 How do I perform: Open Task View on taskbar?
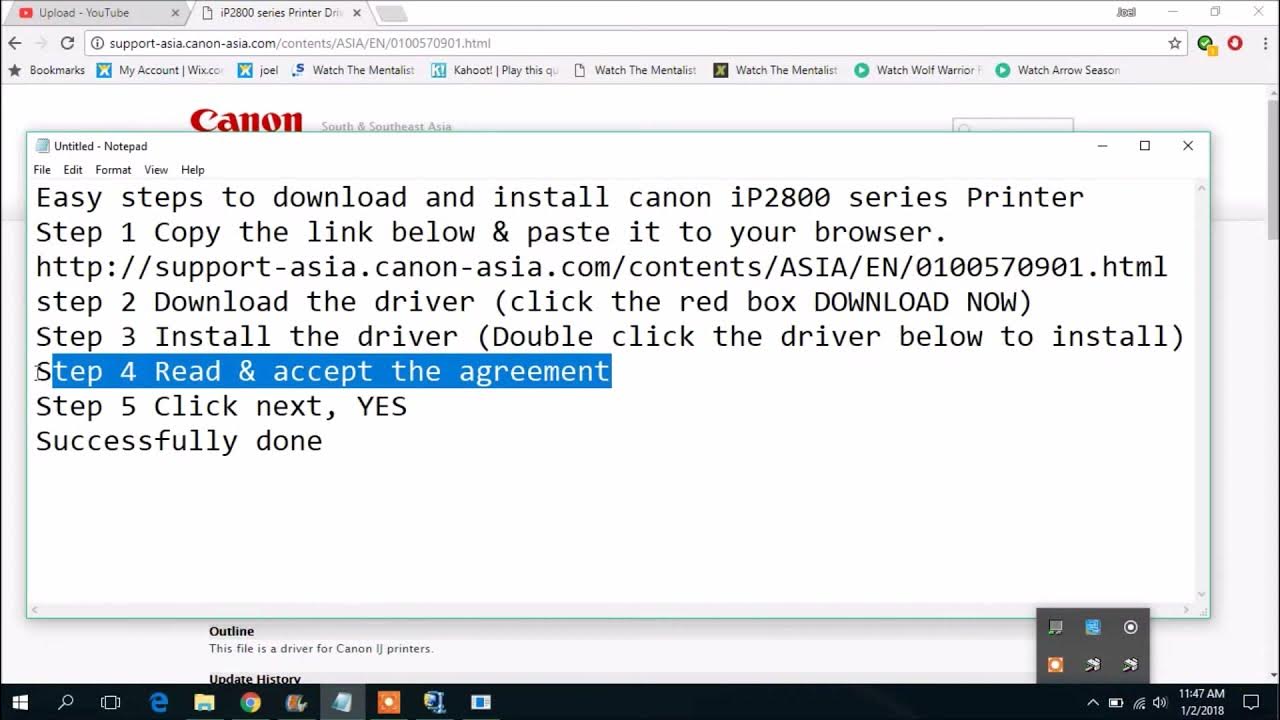pos(111,702)
